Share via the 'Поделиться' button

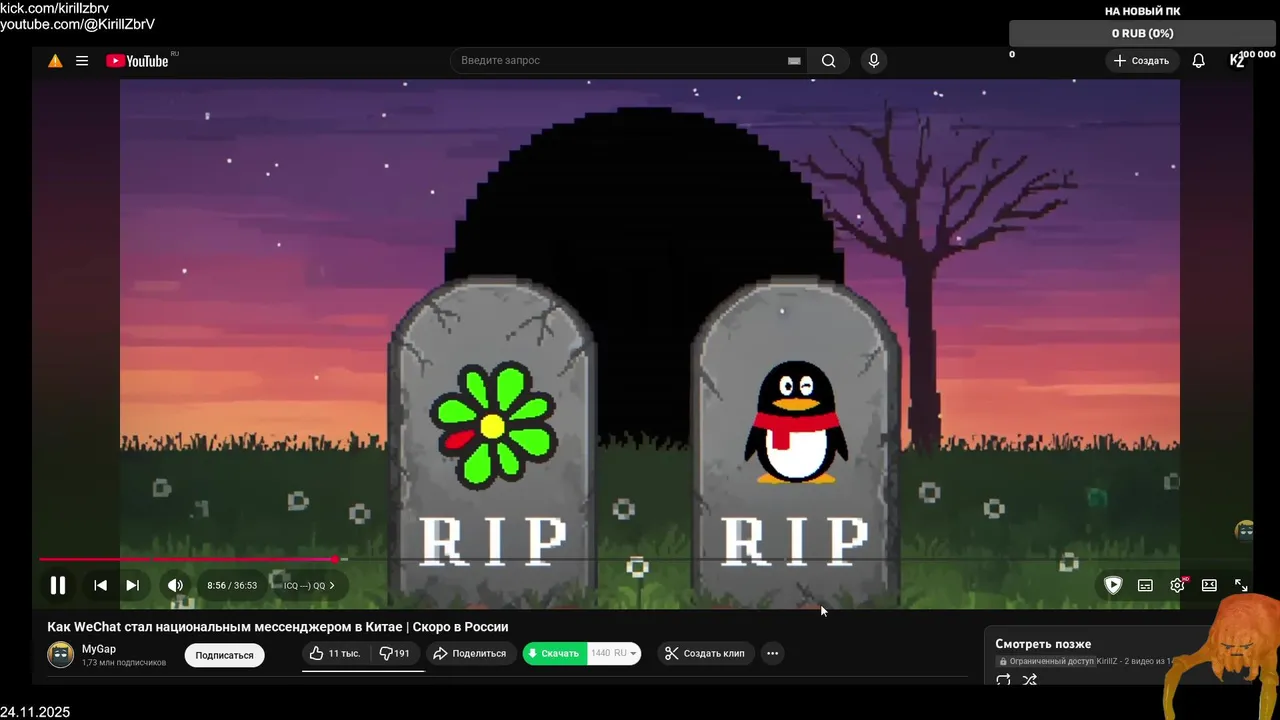(x=470, y=653)
